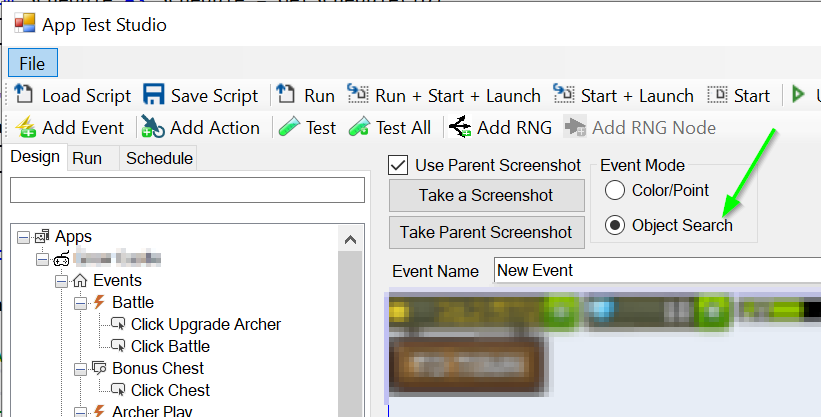Select the Object Search radio button
Screen dimensions: 821x417
coord(615,225)
